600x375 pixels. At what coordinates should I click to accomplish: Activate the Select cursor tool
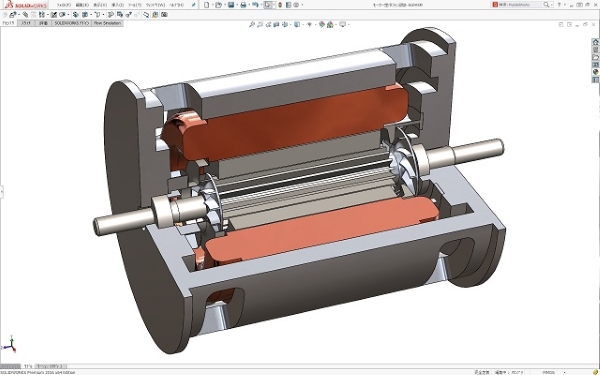point(268,5)
